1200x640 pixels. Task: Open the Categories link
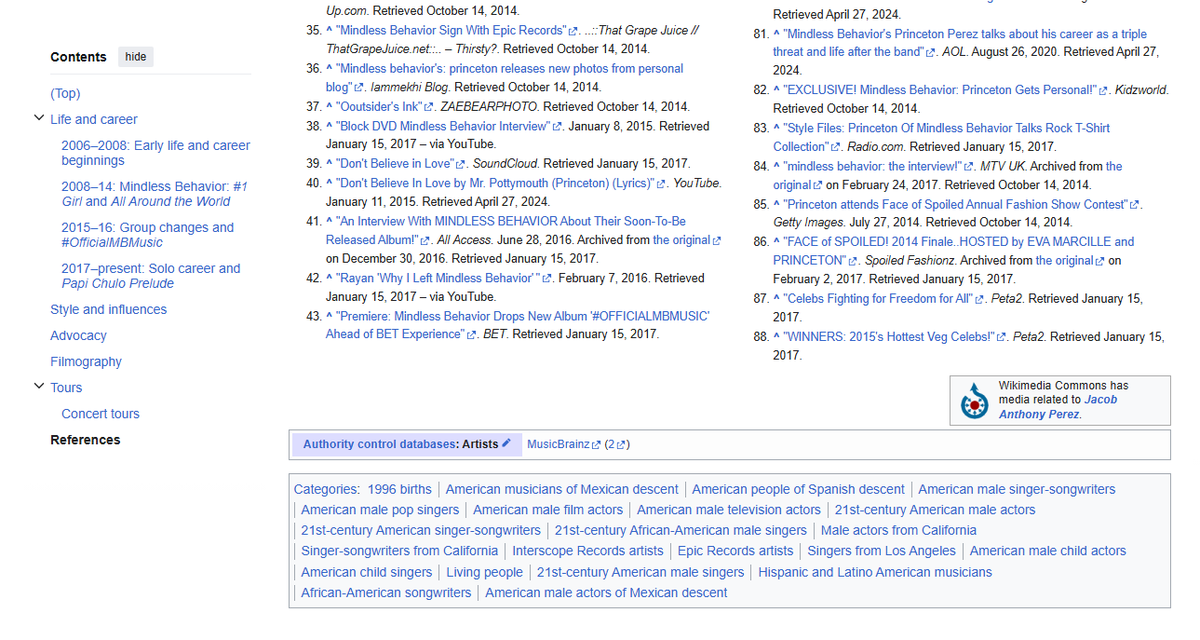click(325, 490)
